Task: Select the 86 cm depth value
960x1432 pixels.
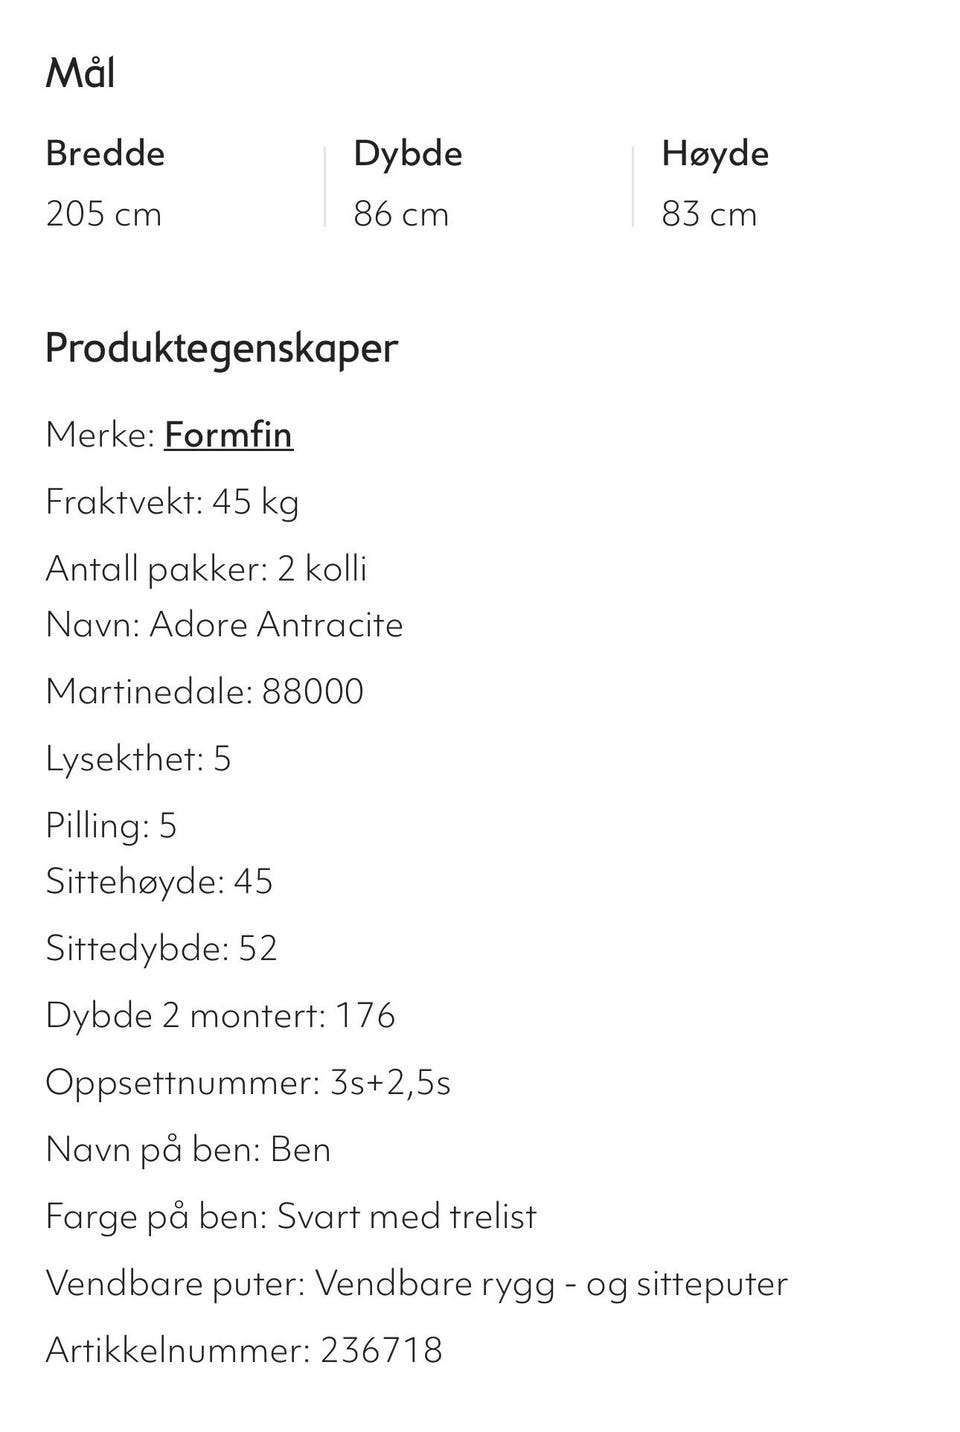Action: 401,214
